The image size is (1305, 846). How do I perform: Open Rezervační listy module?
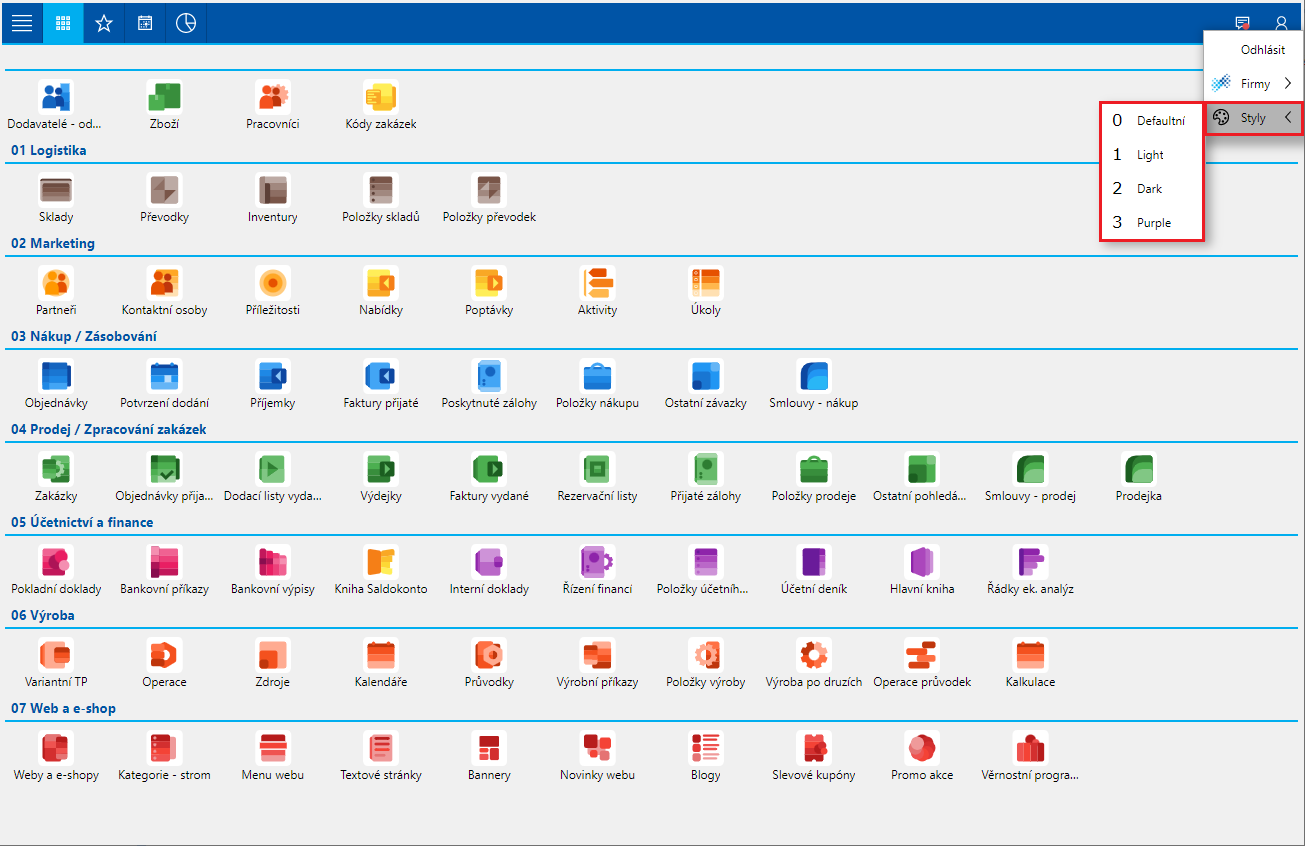click(x=597, y=476)
